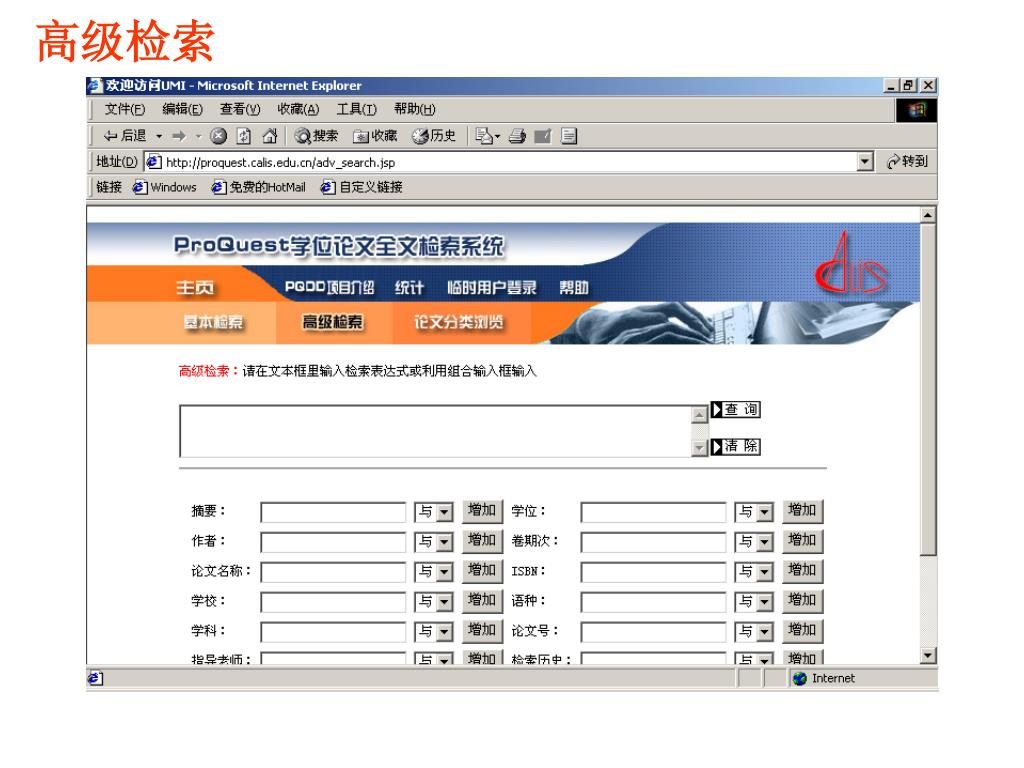This screenshot has width=1024, height=768.
Task: Open the 编辑(E) menu
Action: point(182,109)
